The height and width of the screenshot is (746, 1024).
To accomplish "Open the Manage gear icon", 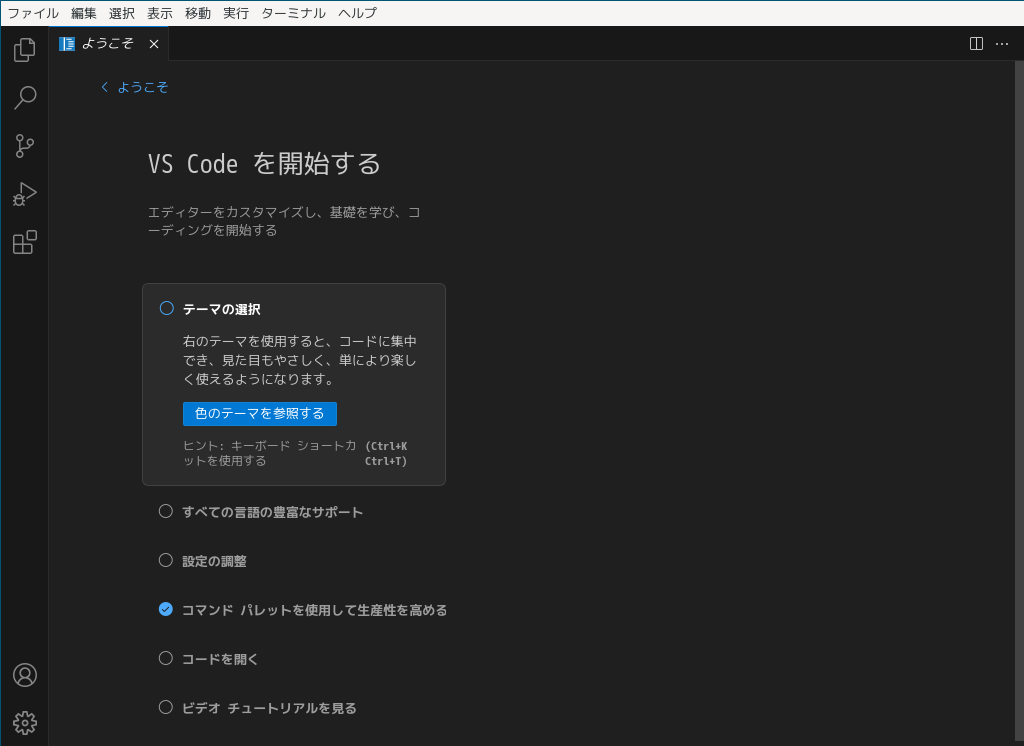I will pos(25,722).
